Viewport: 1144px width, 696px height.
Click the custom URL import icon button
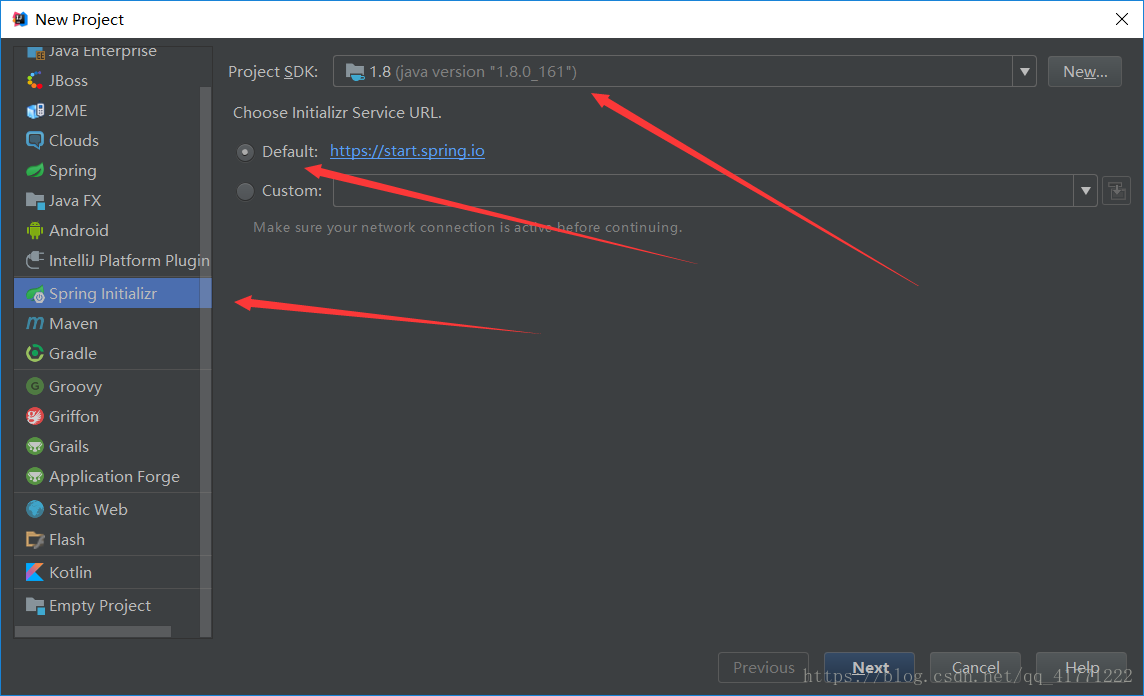click(1116, 191)
